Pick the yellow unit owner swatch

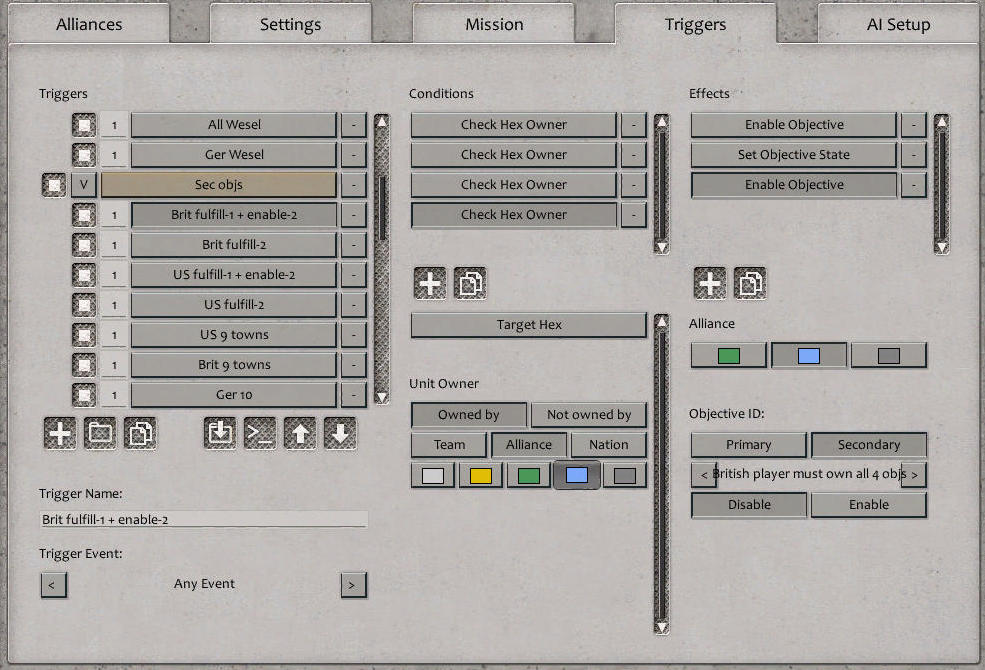481,475
